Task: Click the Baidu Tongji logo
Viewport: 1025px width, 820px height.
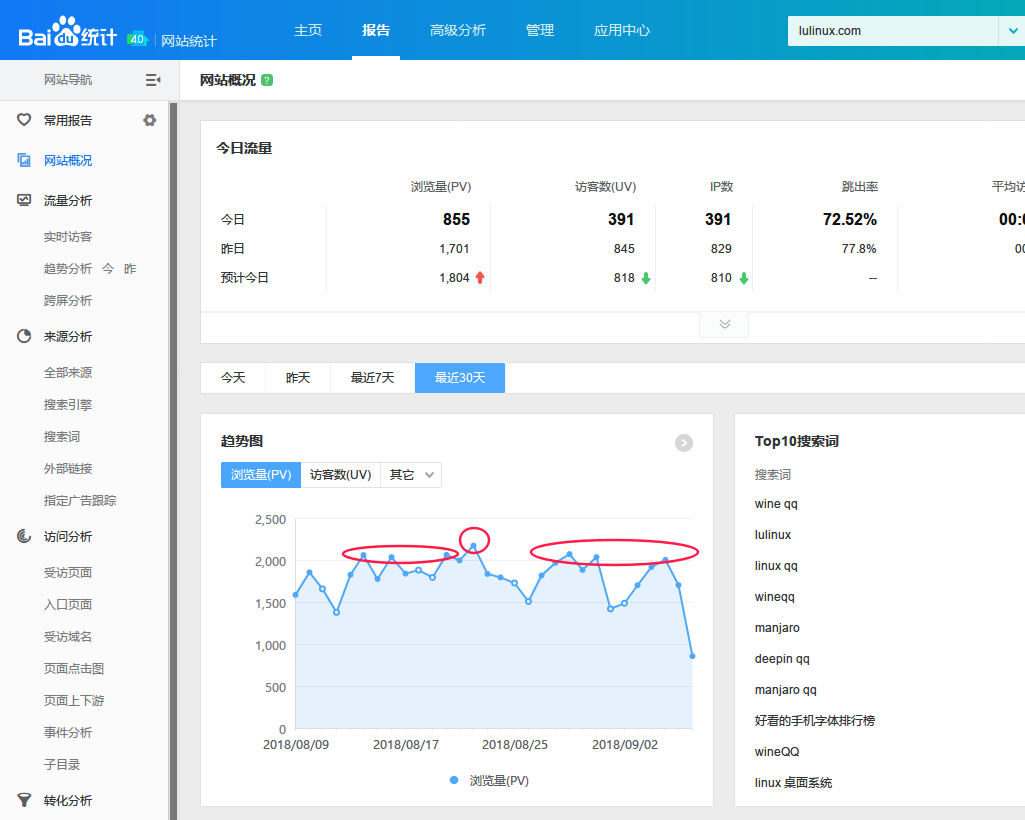Action: (67, 31)
